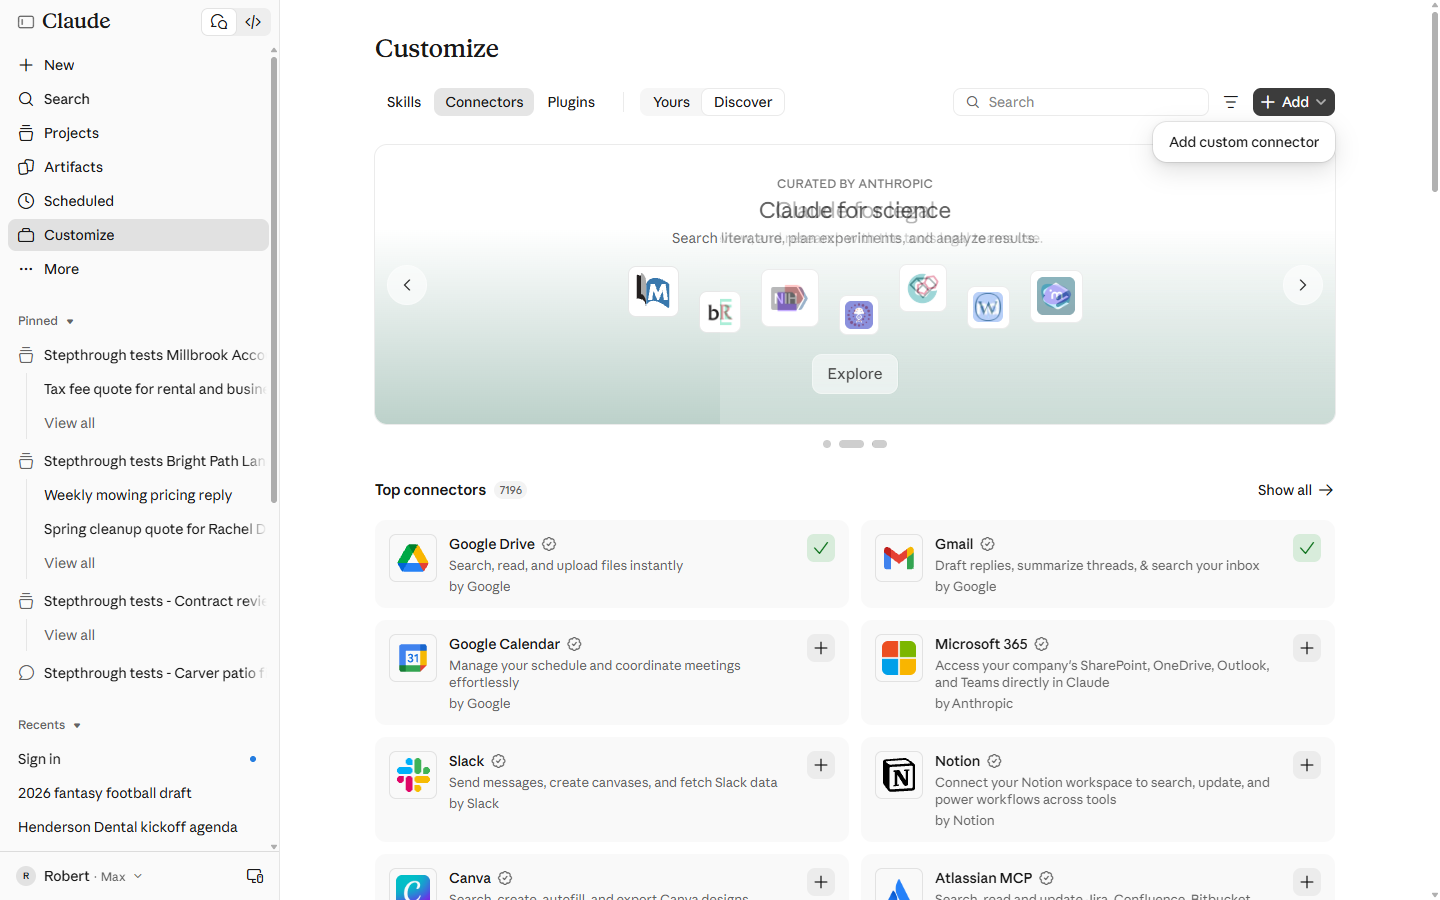Choose Add custom connector menu item
This screenshot has height=900, width=1440.
(1244, 142)
